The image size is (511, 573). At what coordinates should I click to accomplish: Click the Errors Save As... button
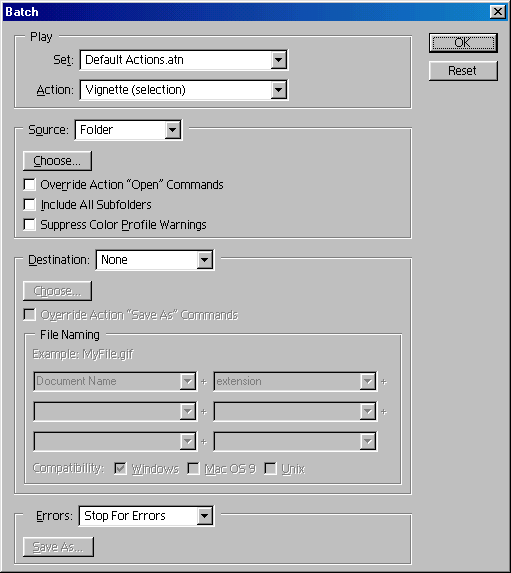[x=58, y=547]
